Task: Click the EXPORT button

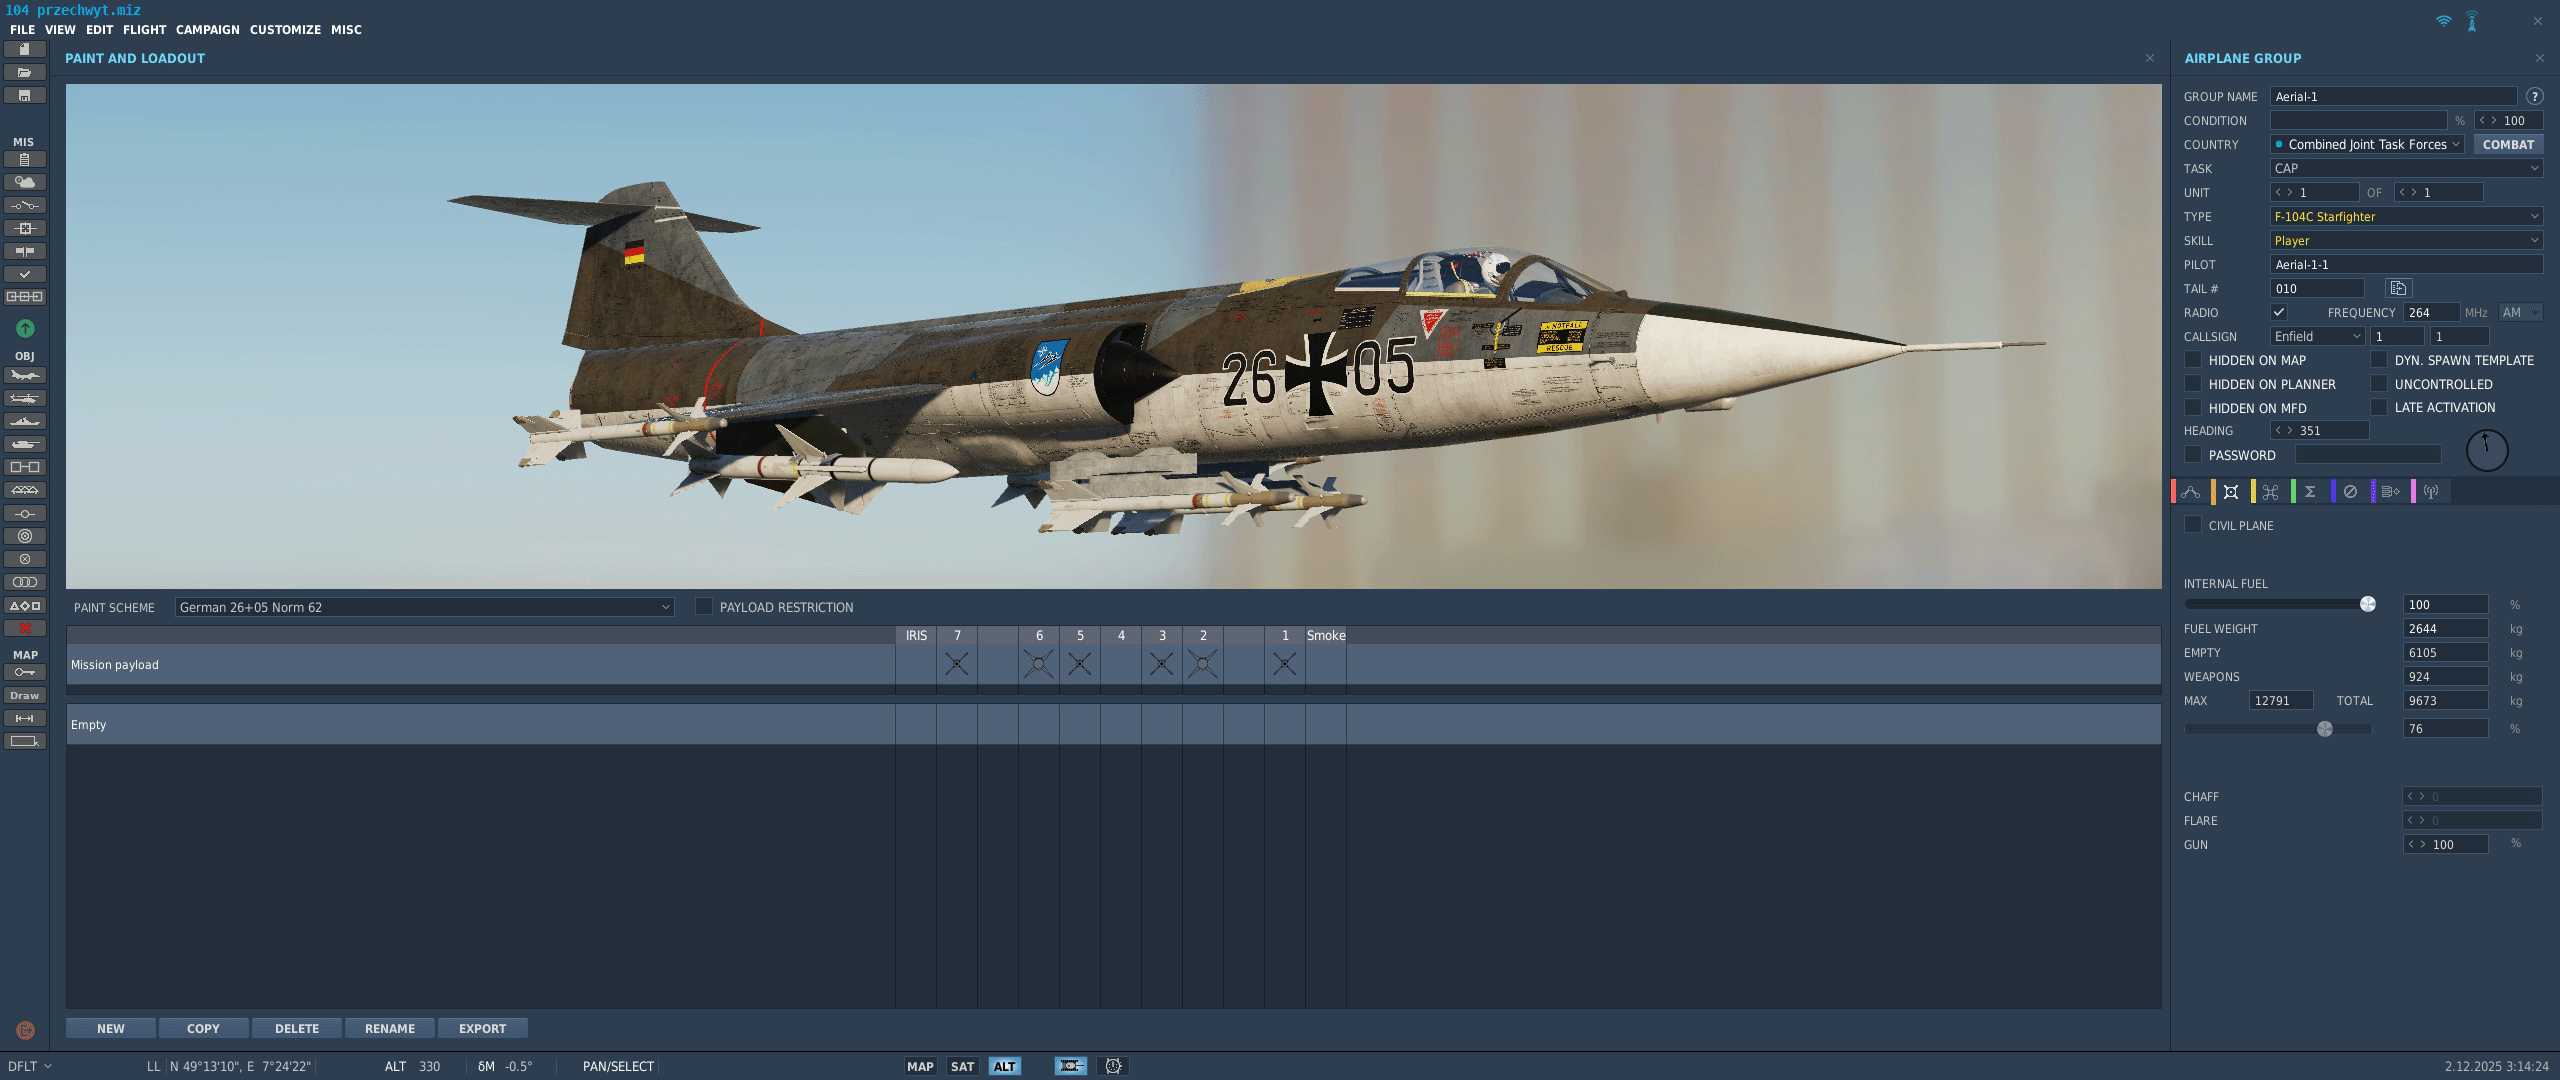Action: pos(482,1028)
